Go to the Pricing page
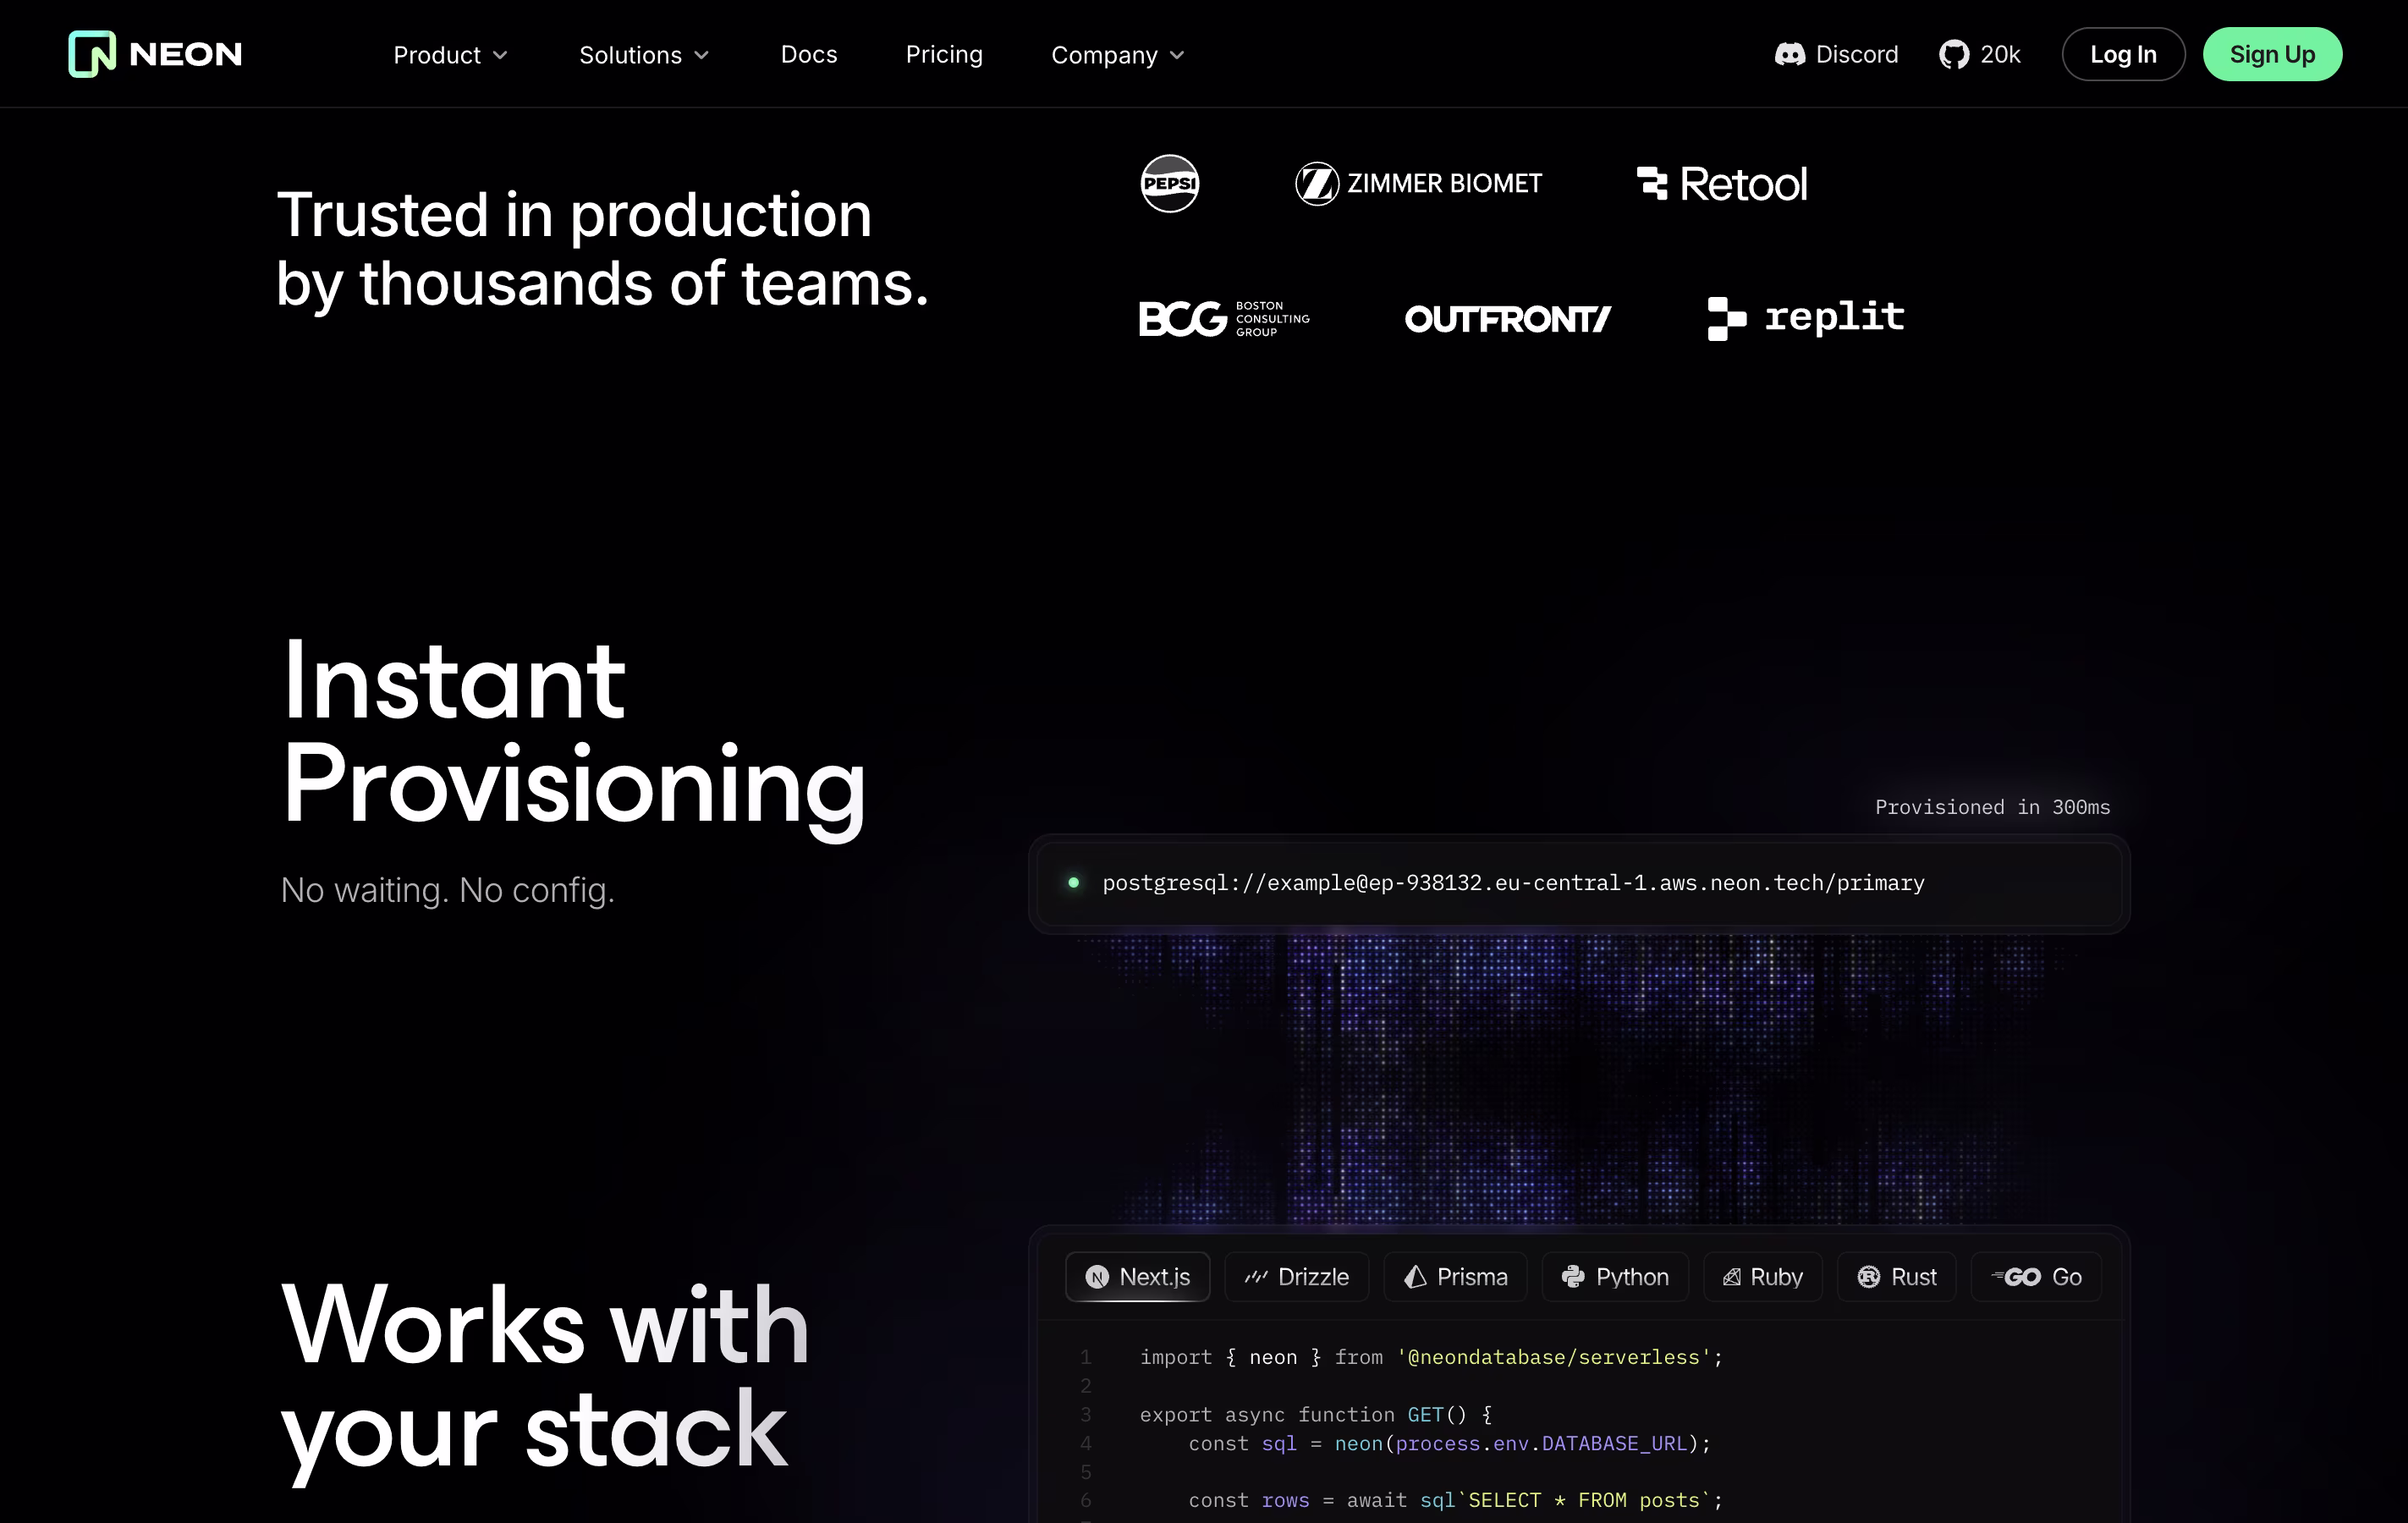 click(943, 54)
